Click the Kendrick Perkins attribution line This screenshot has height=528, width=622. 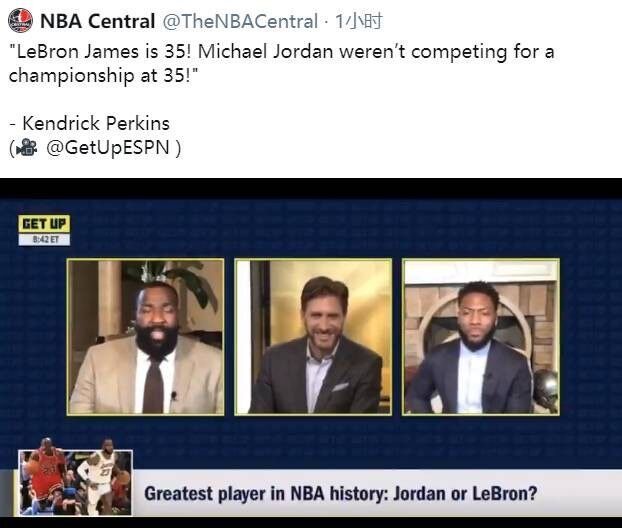click(x=90, y=123)
